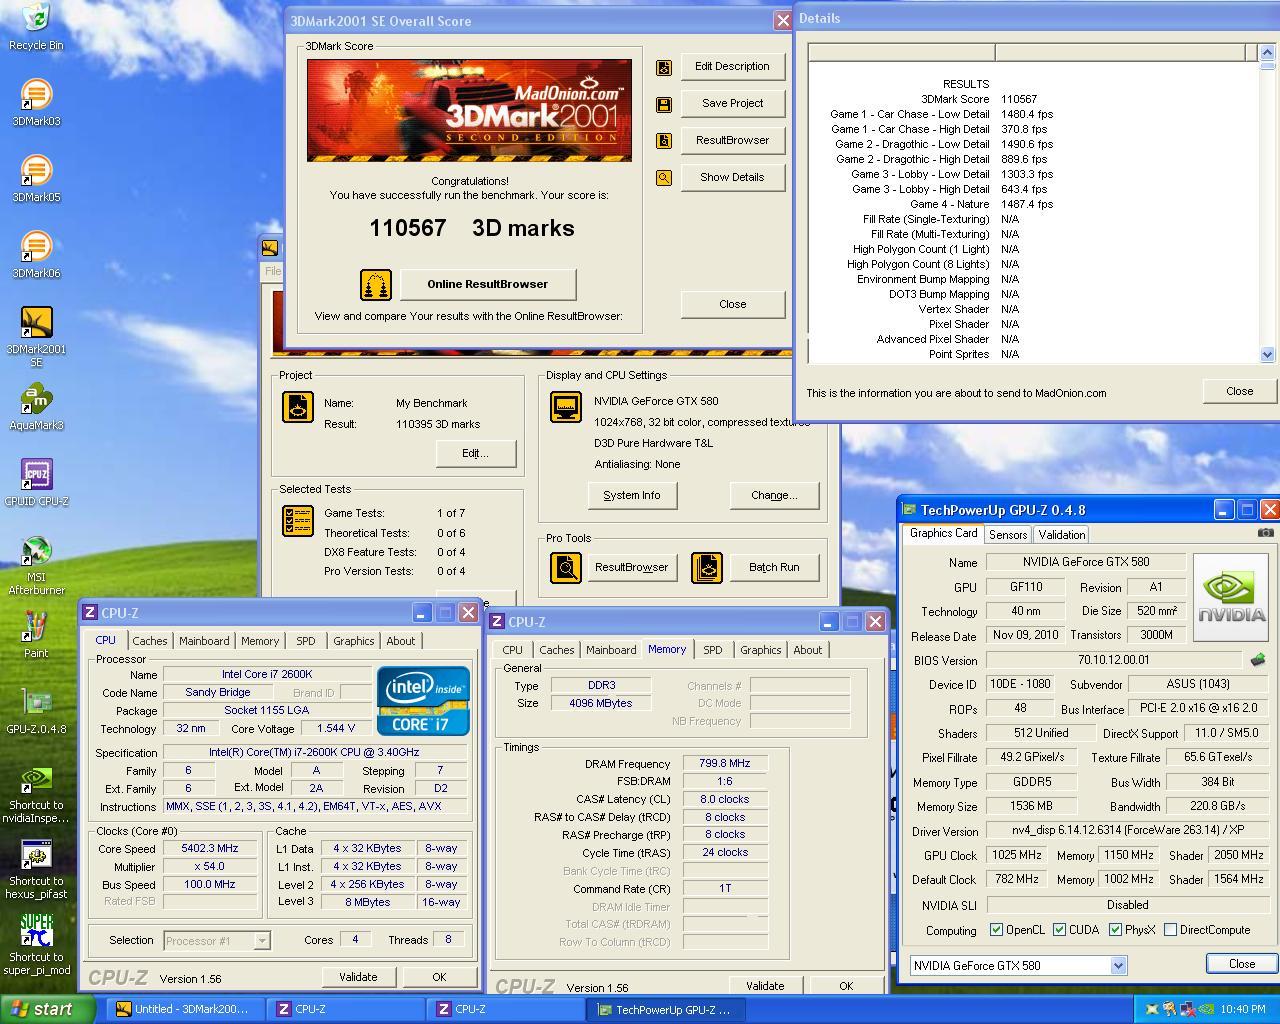Click the Batch Run button
The image size is (1280, 1024).
click(x=775, y=568)
